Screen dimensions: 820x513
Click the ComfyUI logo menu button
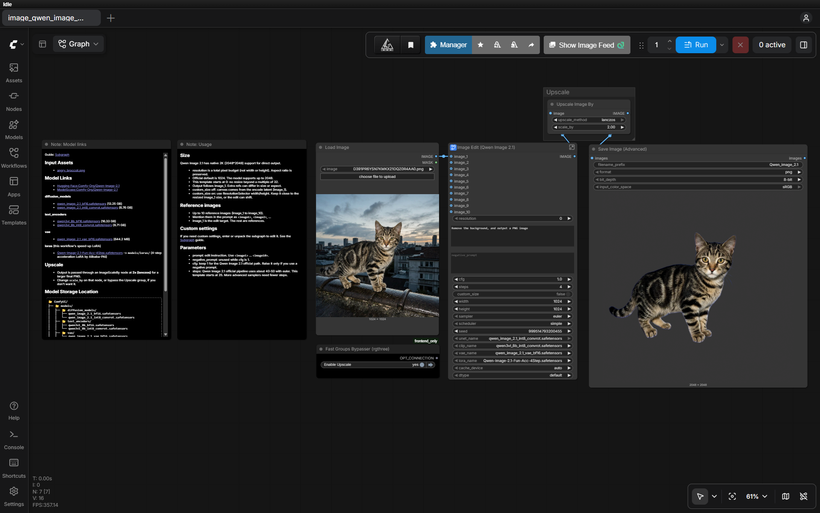[16, 44]
